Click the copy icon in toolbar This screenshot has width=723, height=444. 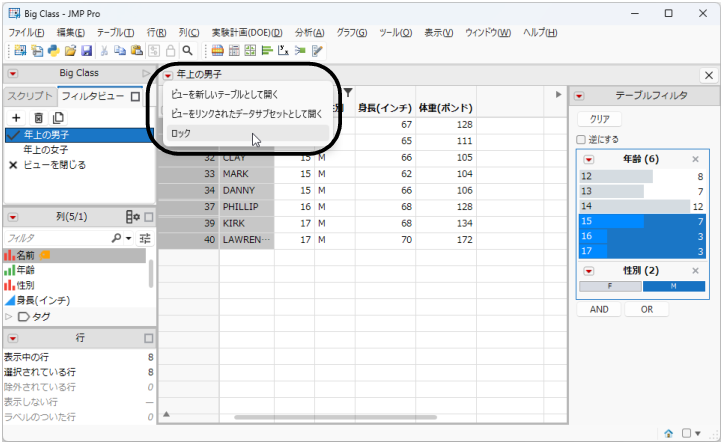[x=120, y=50]
